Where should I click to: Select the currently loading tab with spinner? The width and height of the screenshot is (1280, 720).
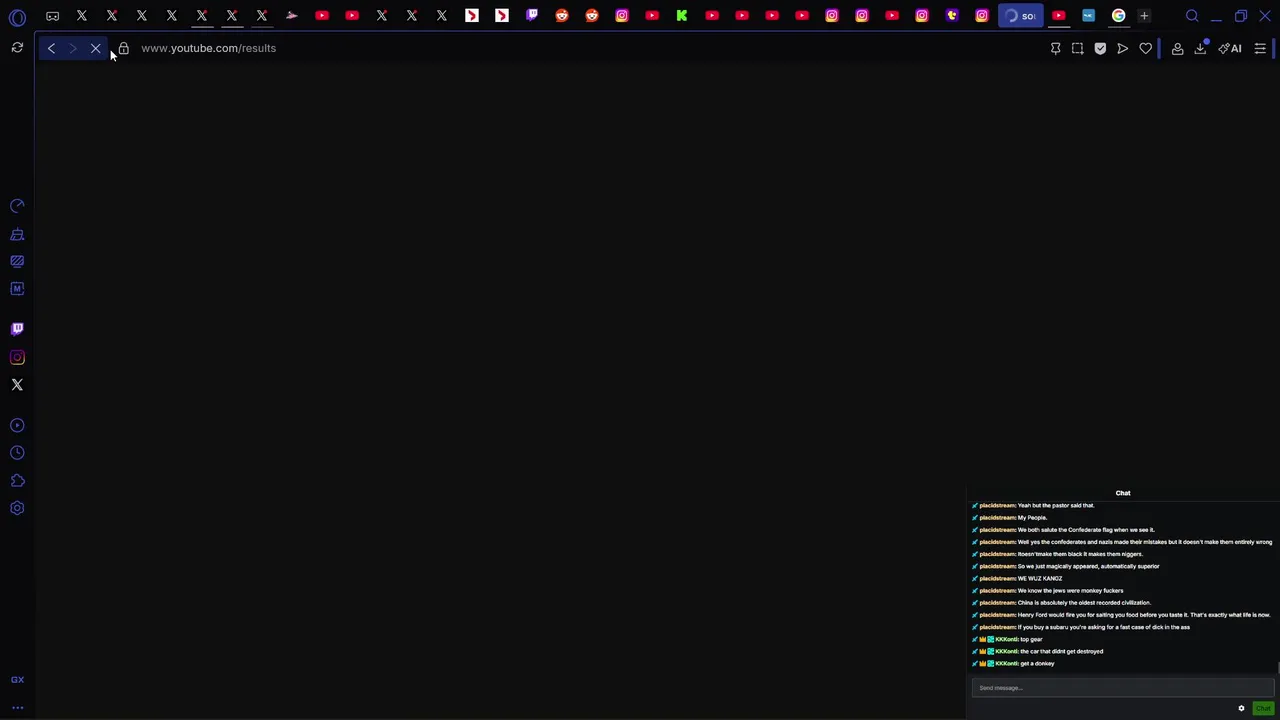(1021, 15)
